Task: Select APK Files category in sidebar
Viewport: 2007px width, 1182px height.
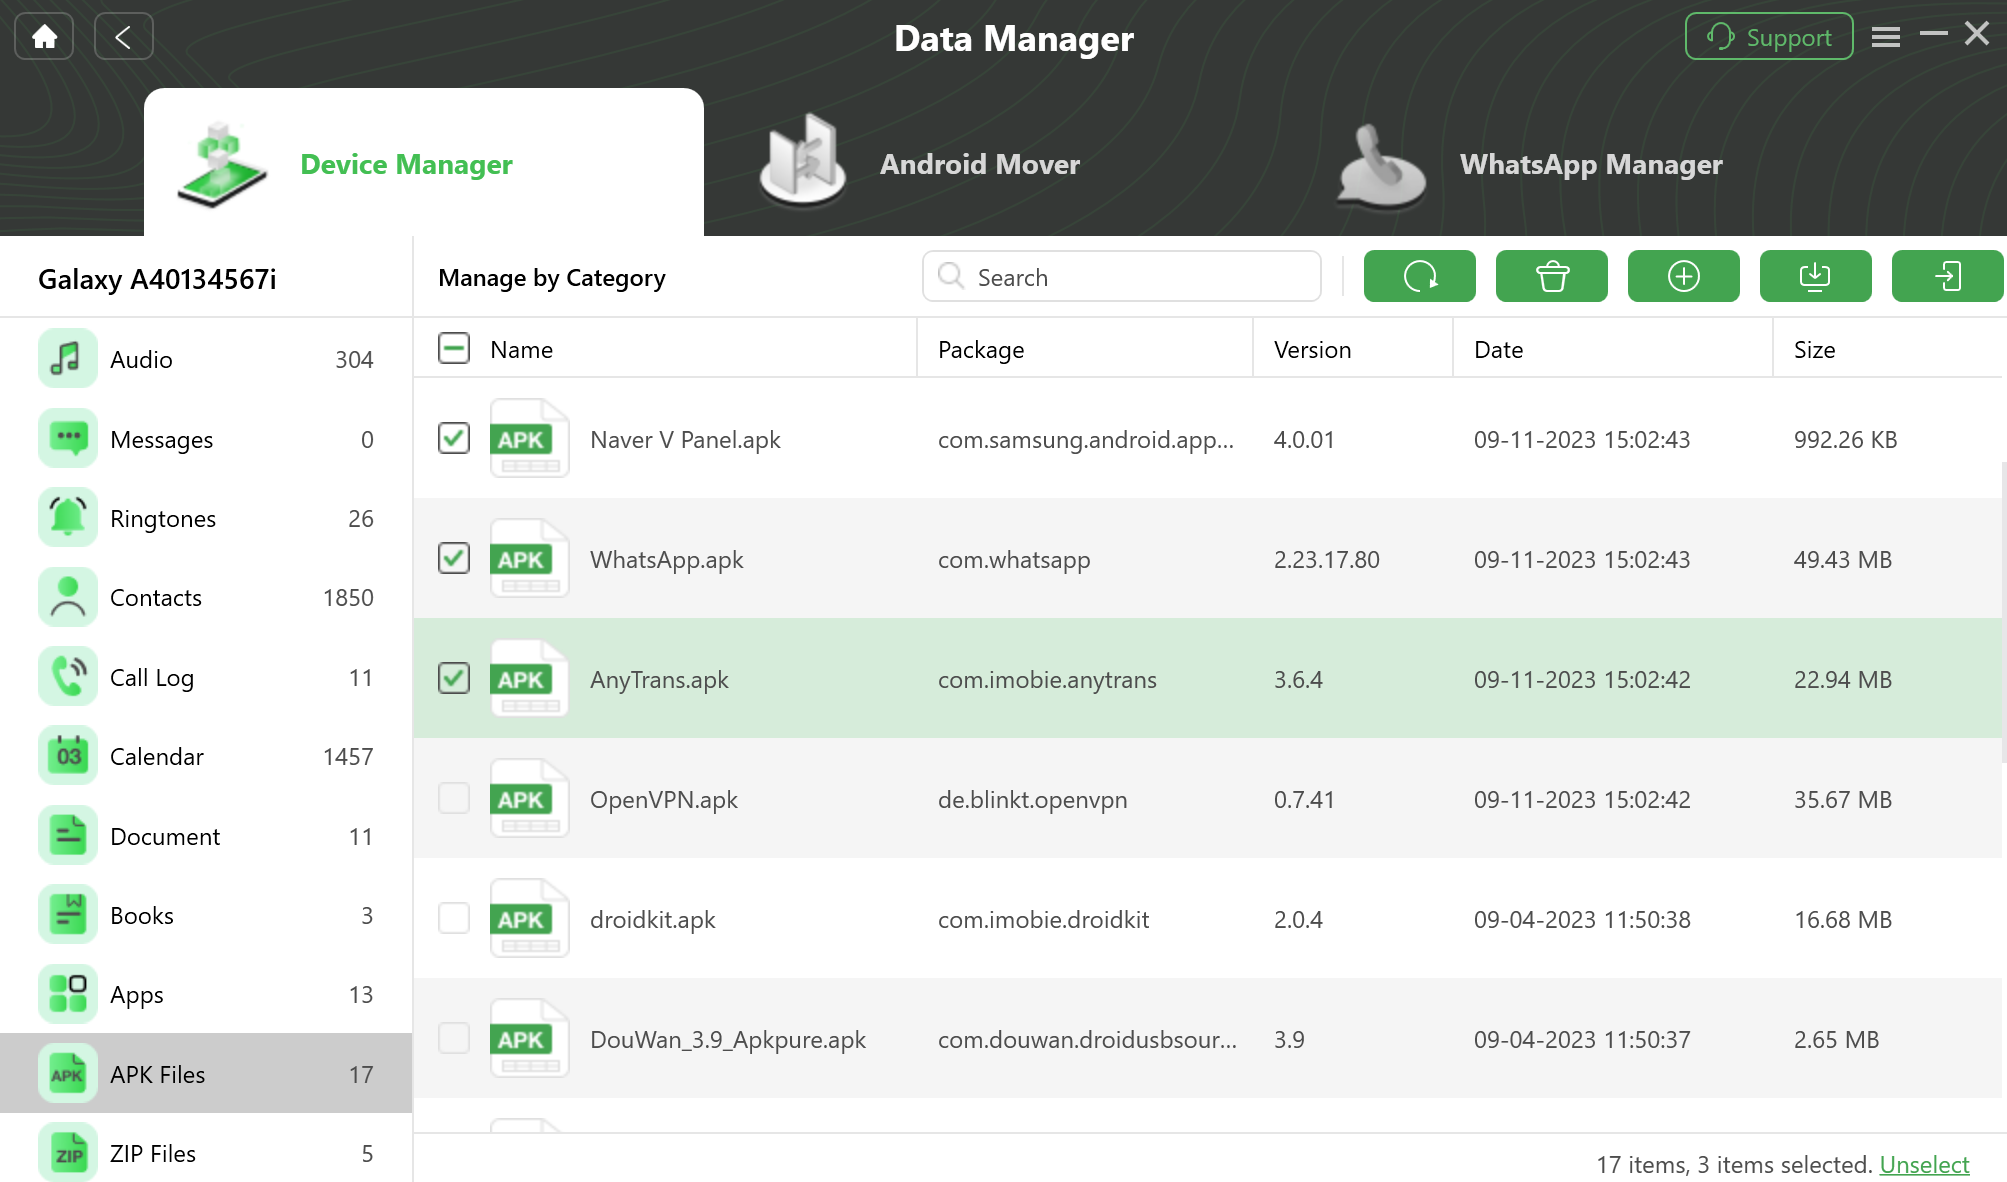Action: coord(205,1072)
